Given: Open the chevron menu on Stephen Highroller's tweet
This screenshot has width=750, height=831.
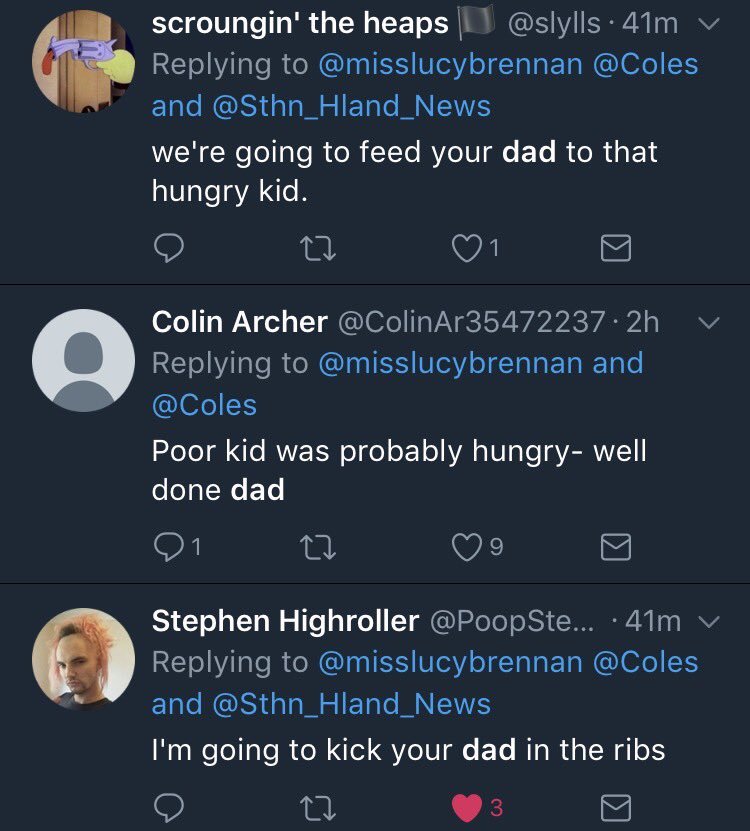Looking at the screenshot, I should 707,621.
